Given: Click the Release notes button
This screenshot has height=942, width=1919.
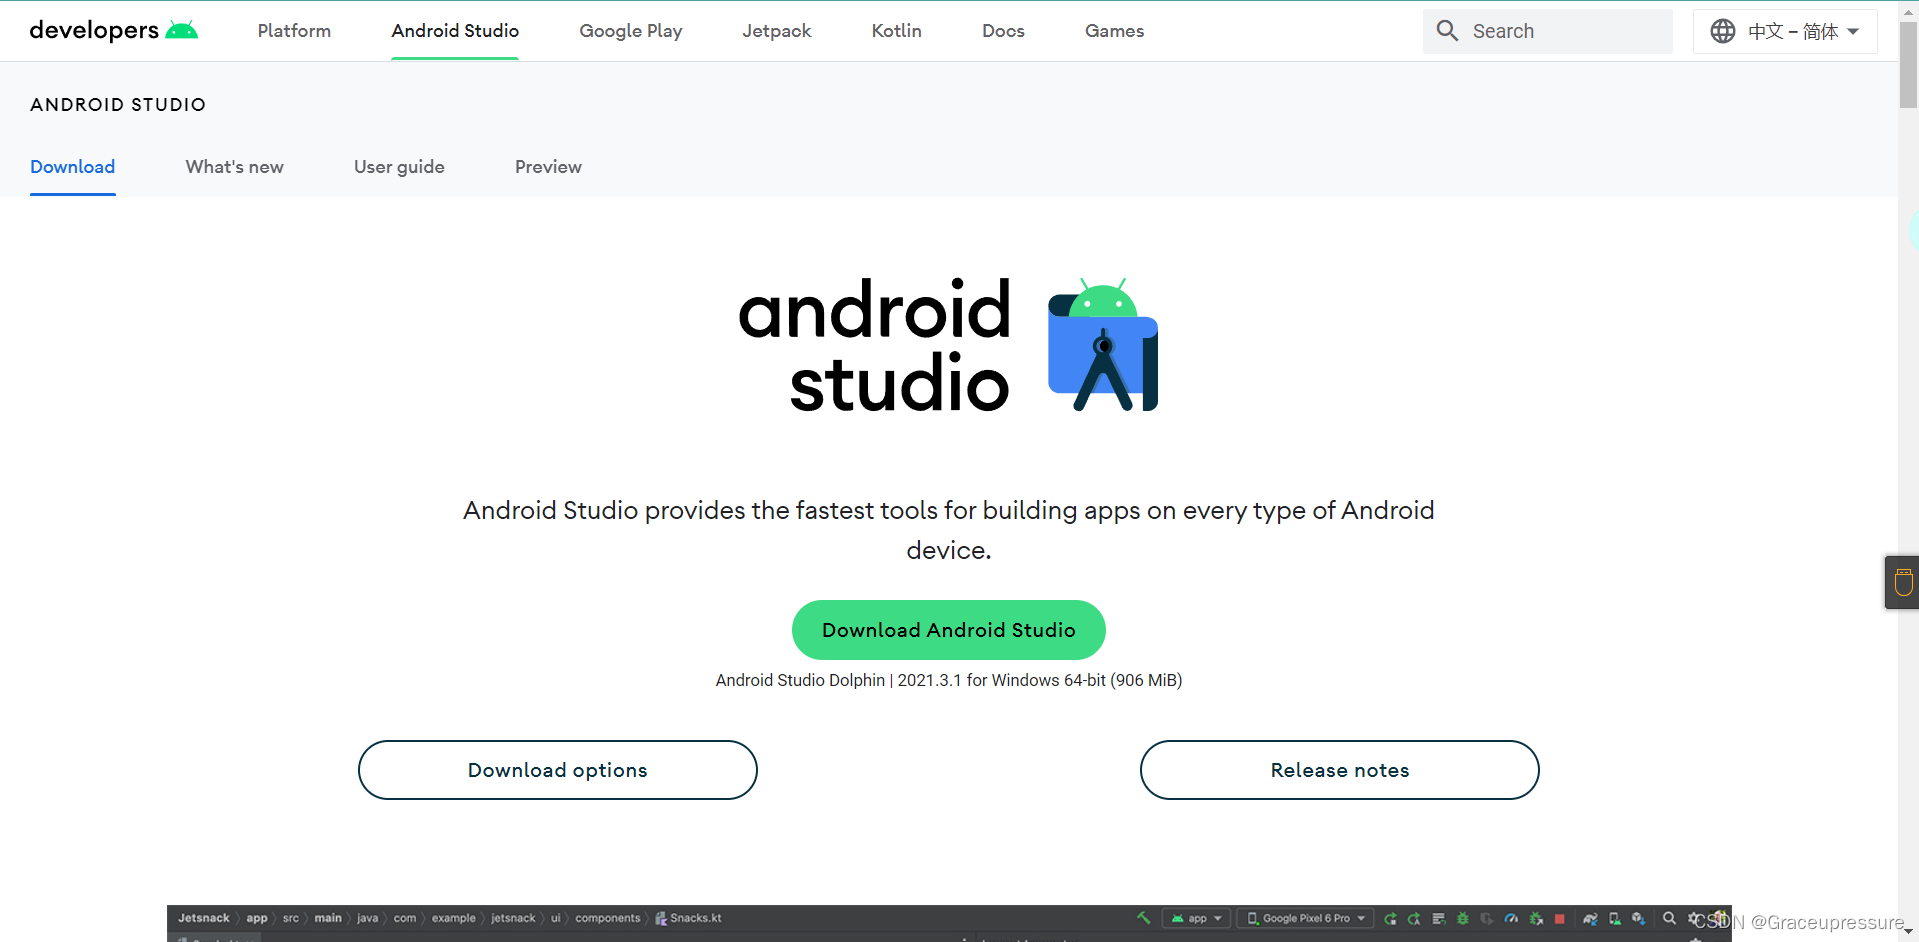Looking at the screenshot, I should coord(1340,770).
